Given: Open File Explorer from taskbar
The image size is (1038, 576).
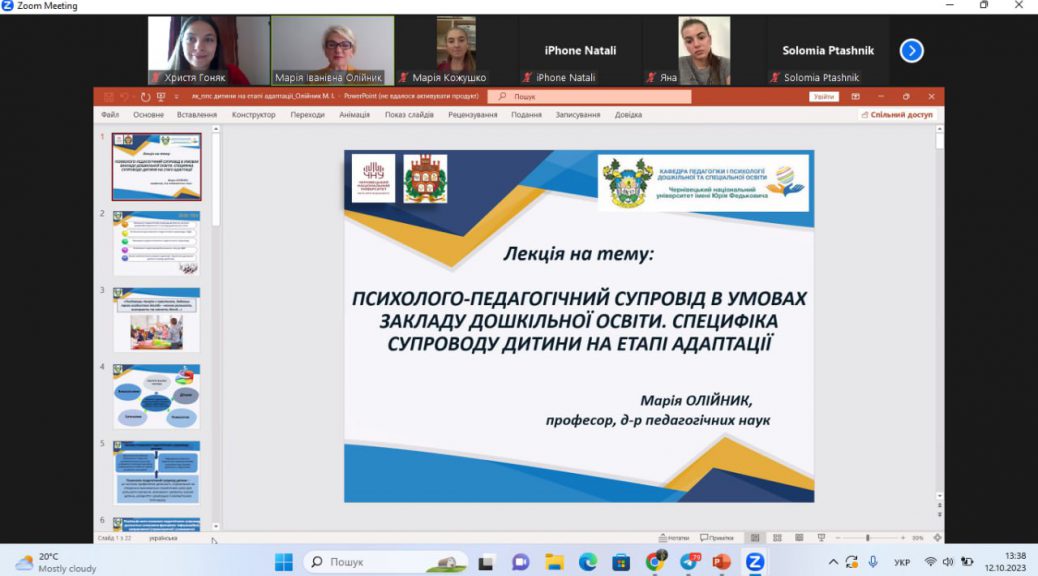Looking at the screenshot, I should coord(554,562).
